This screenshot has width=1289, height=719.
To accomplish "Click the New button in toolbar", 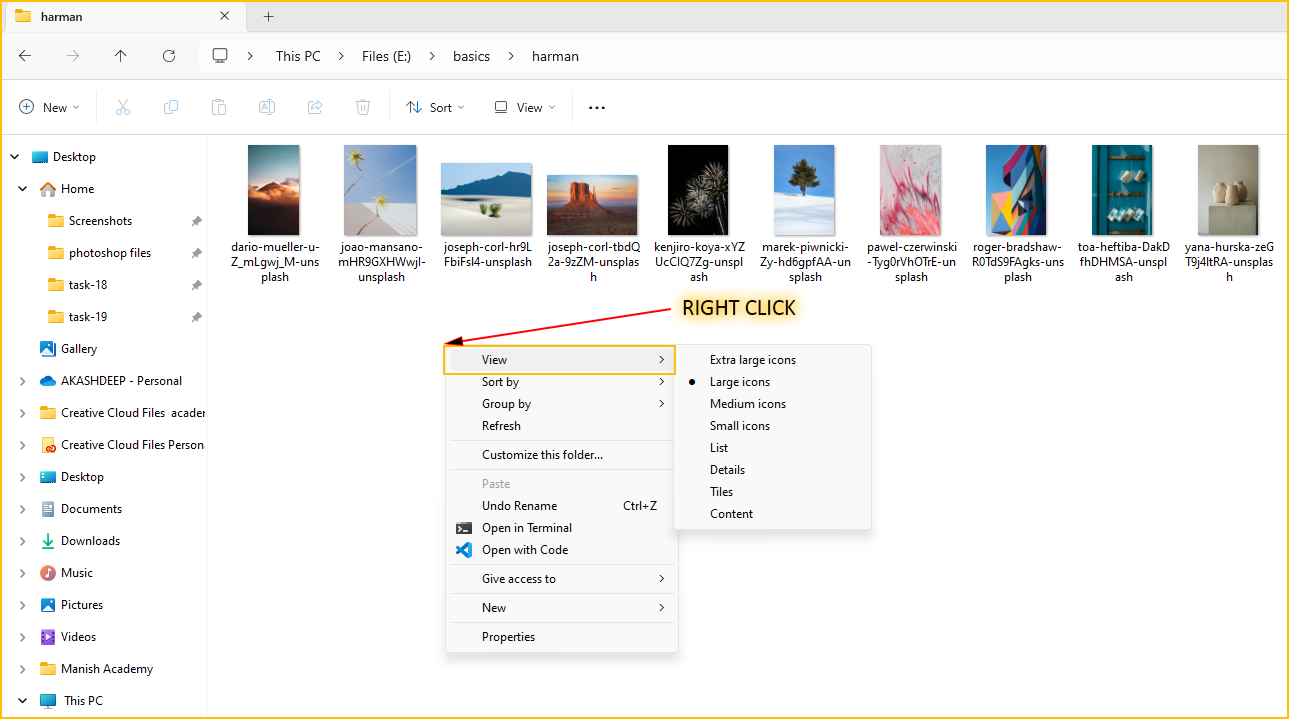I will (46, 108).
